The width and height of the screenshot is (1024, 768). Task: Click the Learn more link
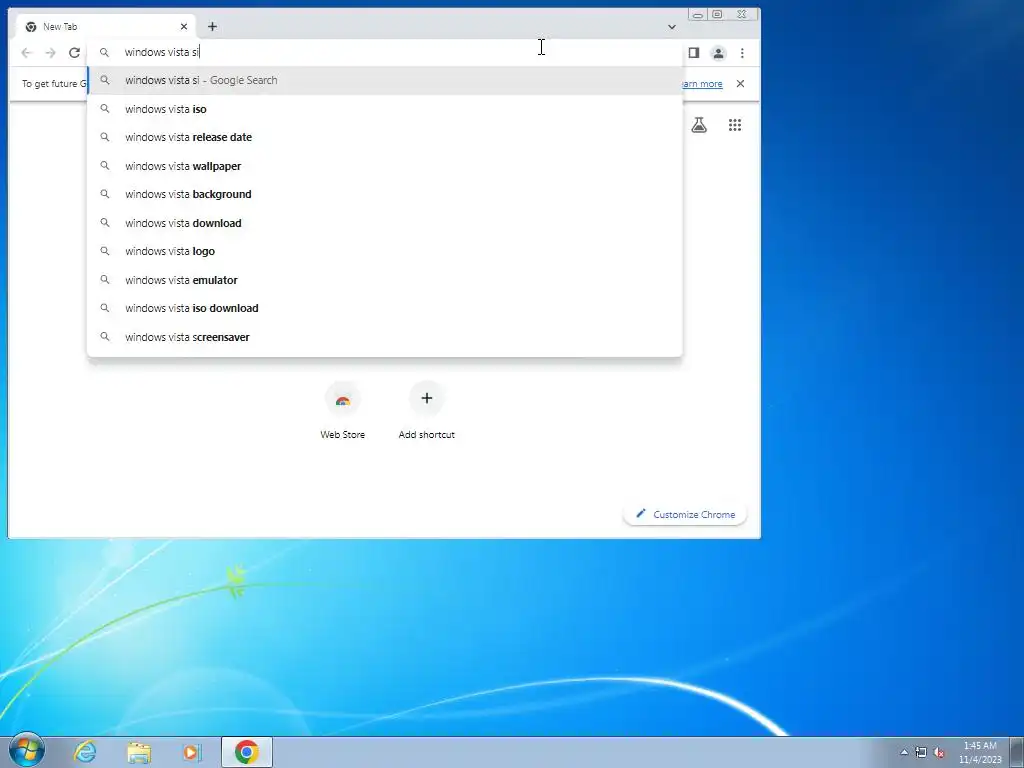click(702, 84)
